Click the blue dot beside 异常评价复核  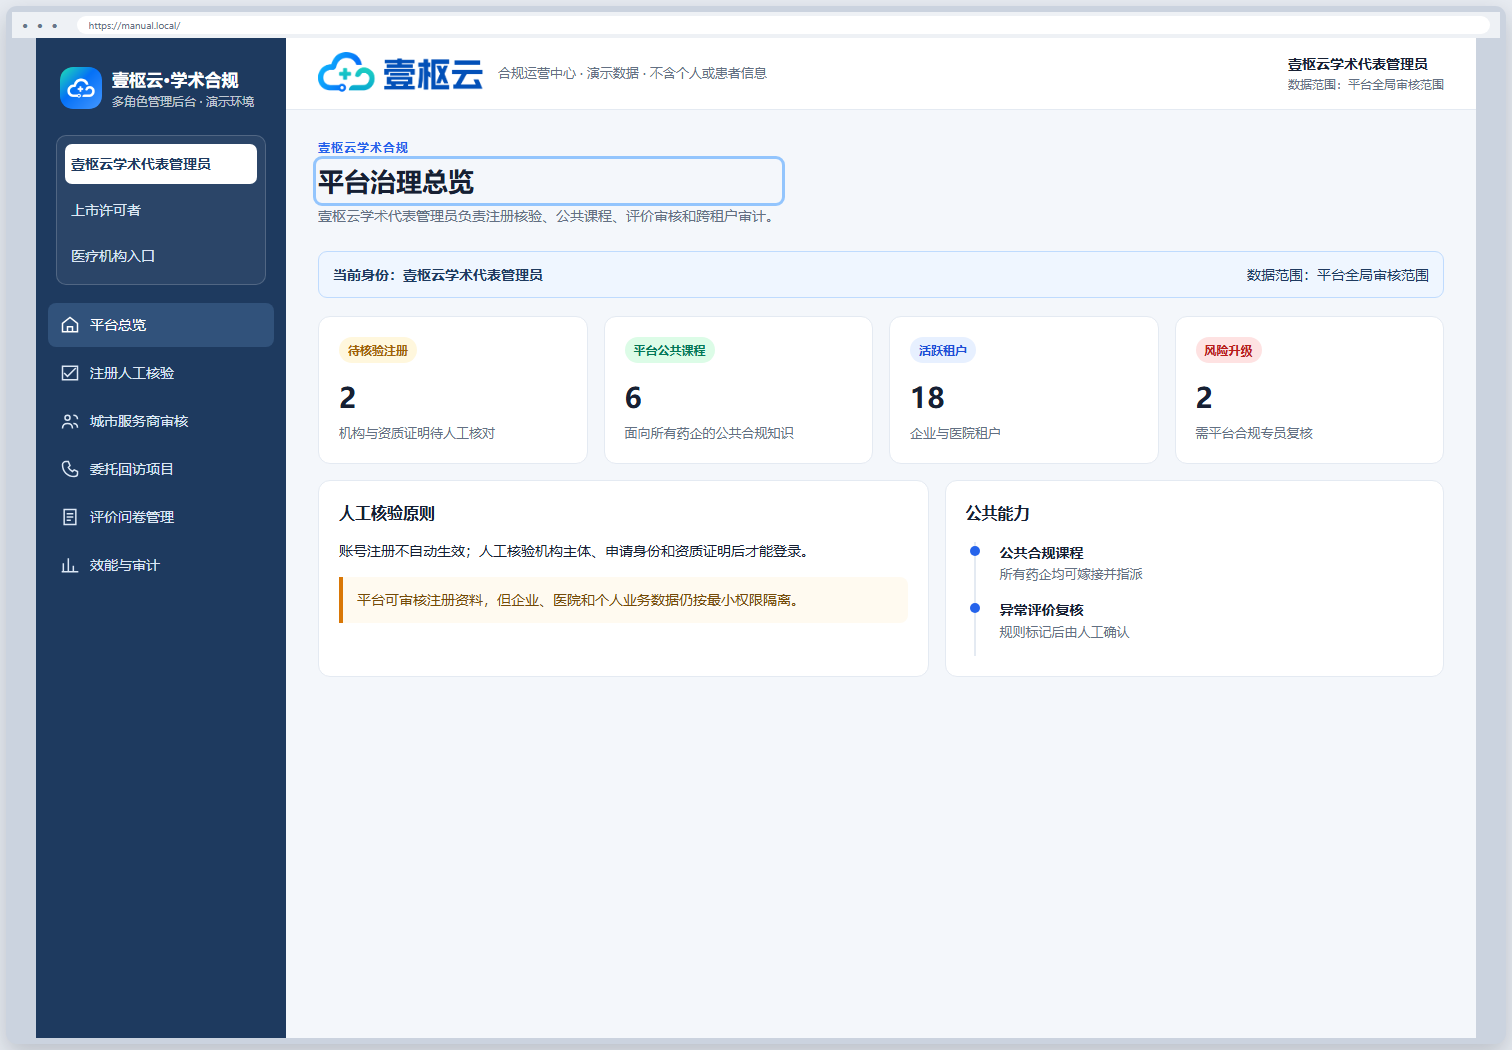975,608
